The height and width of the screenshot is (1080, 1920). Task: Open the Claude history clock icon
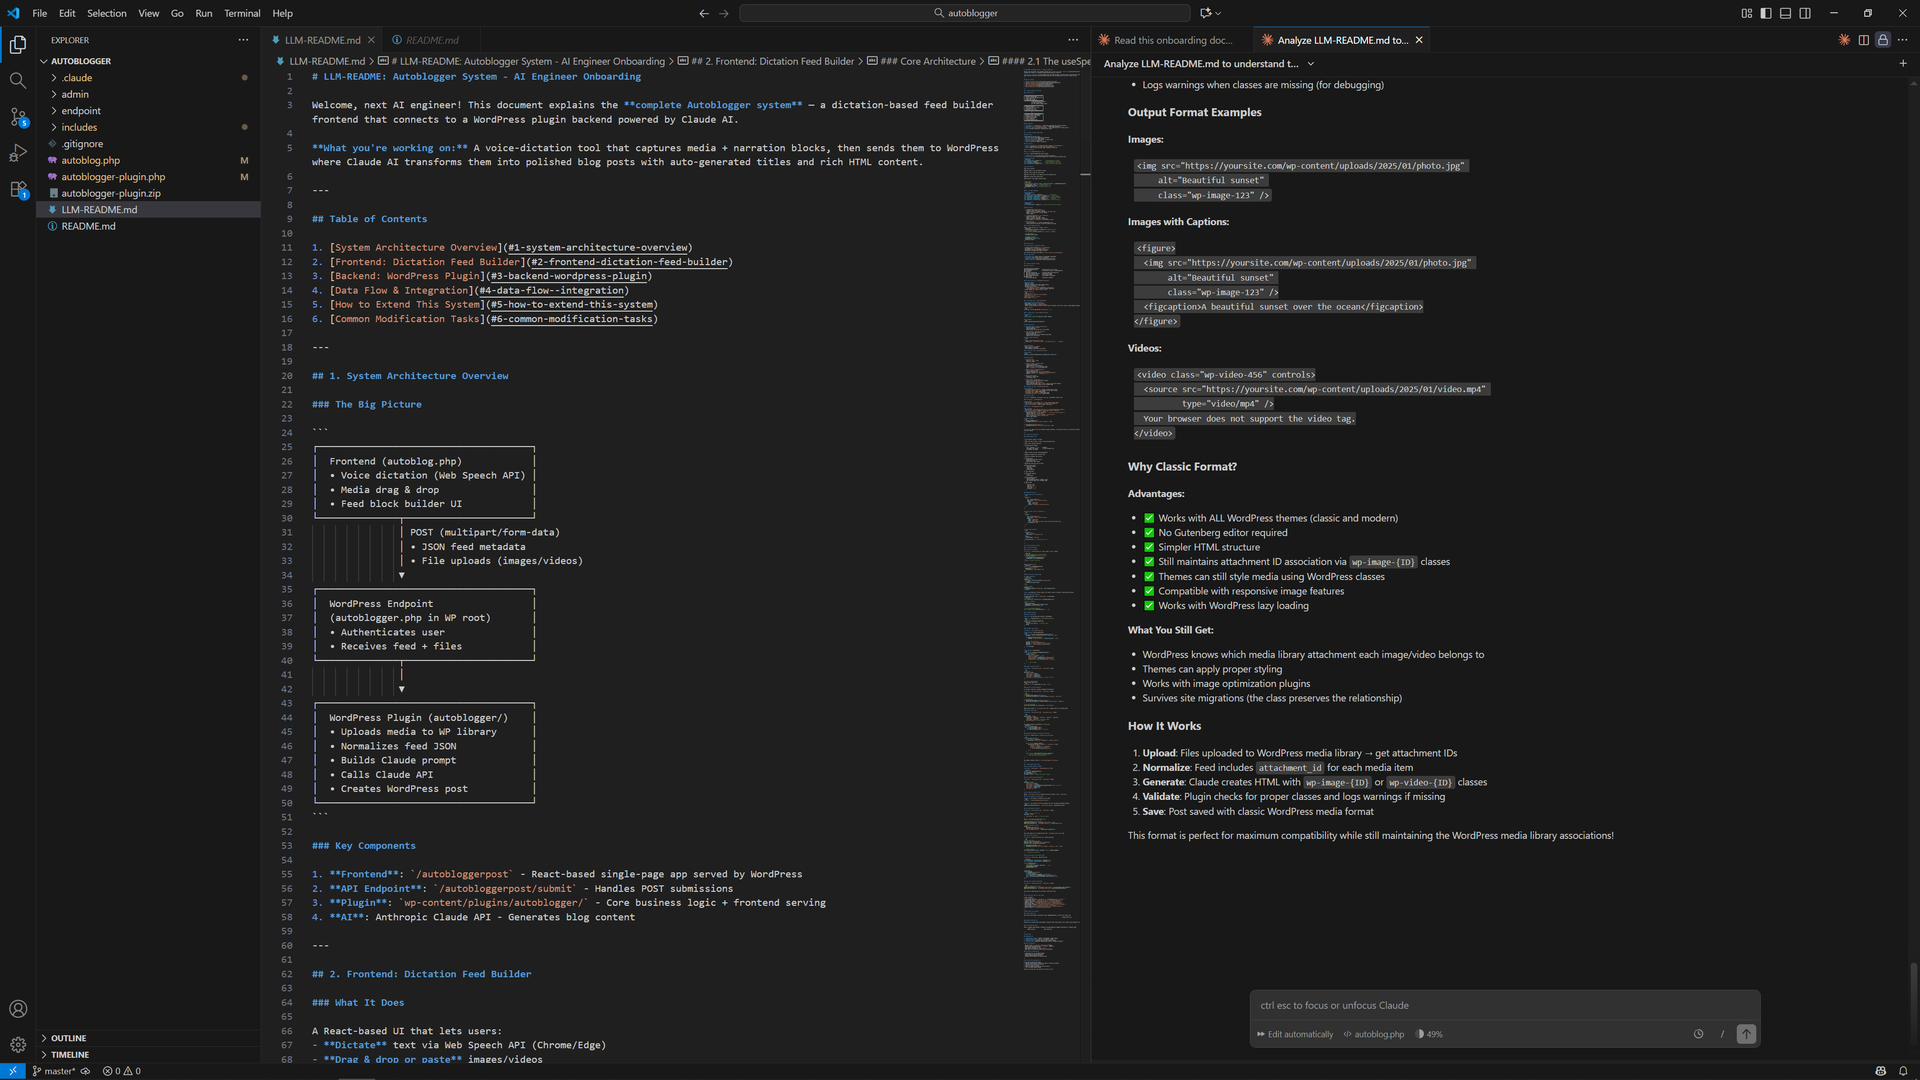click(x=1698, y=1034)
